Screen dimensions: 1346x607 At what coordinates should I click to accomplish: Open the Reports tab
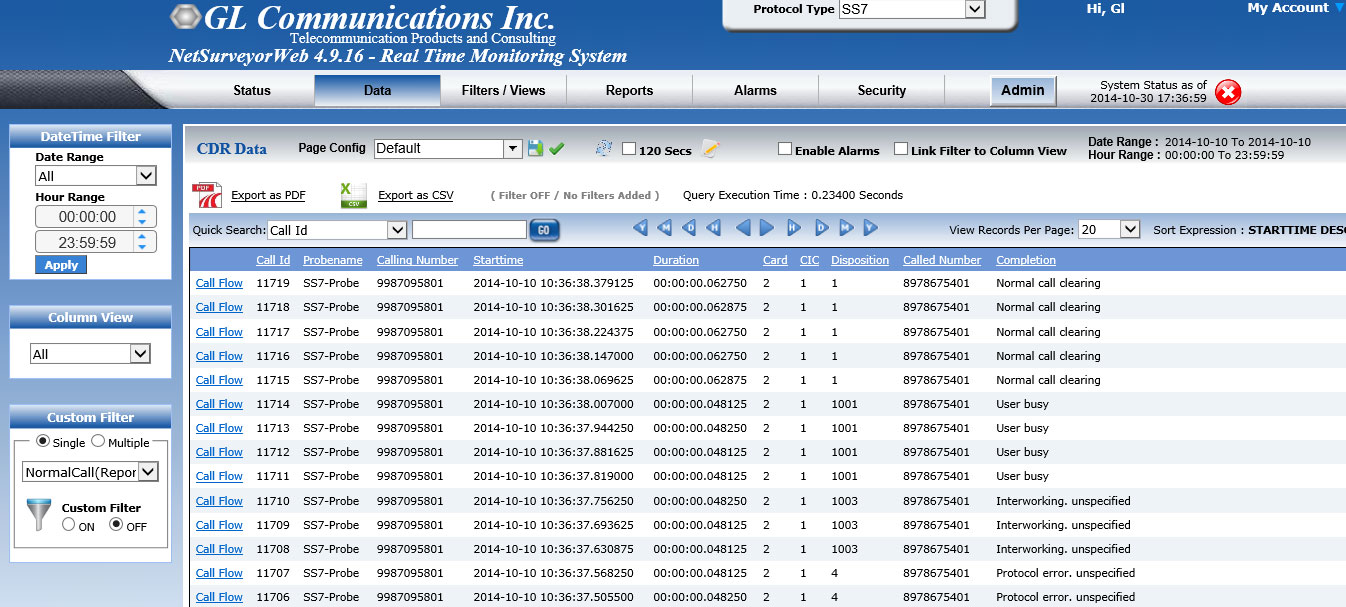[x=629, y=90]
